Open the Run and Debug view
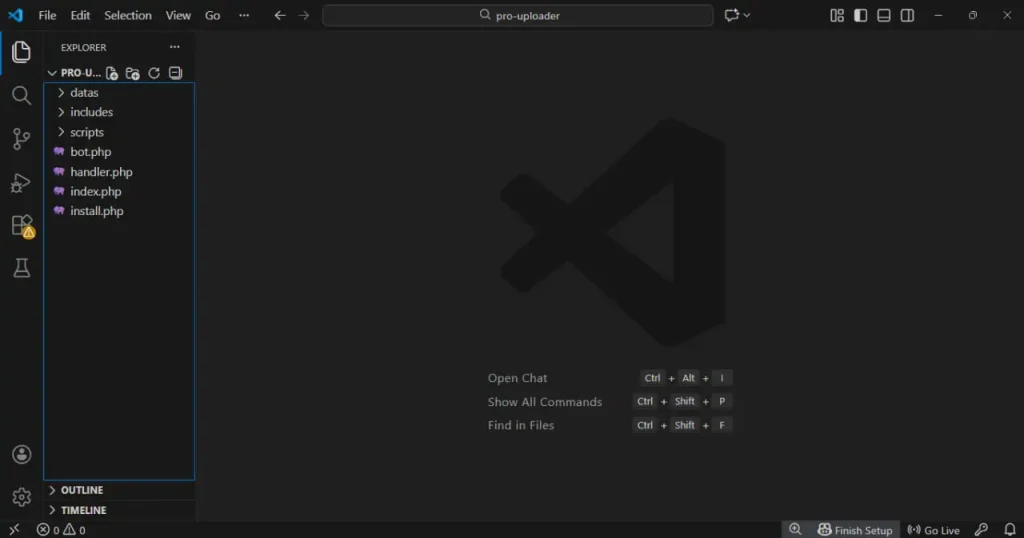Image resolution: width=1024 pixels, height=538 pixels. point(21,183)
